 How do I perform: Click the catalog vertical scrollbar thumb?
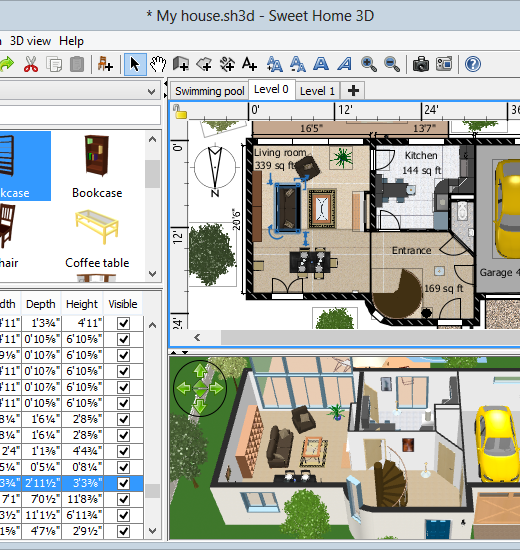153,174
